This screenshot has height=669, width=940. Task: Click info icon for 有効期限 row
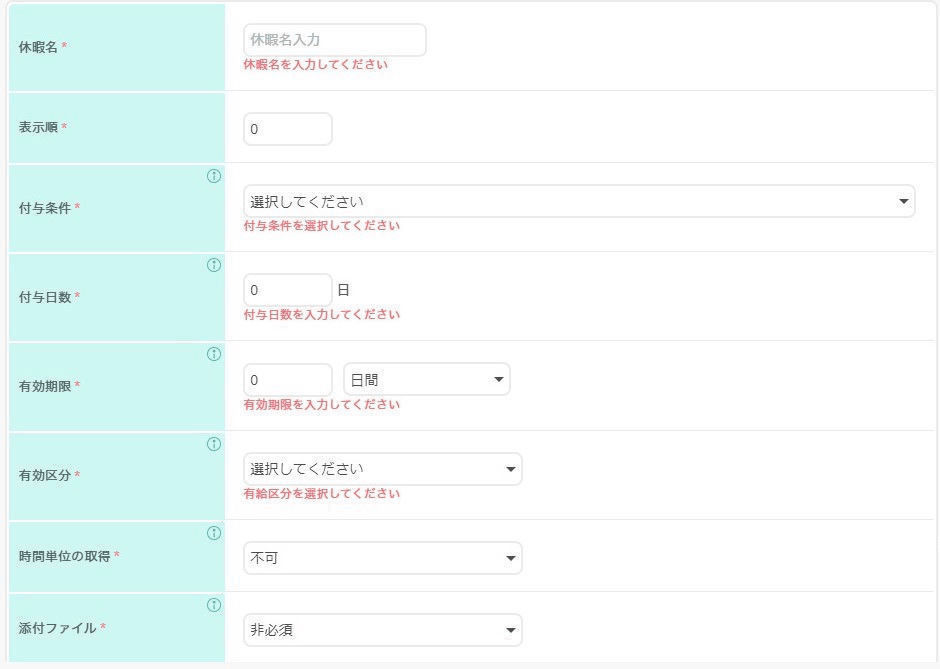click(213, 354)
